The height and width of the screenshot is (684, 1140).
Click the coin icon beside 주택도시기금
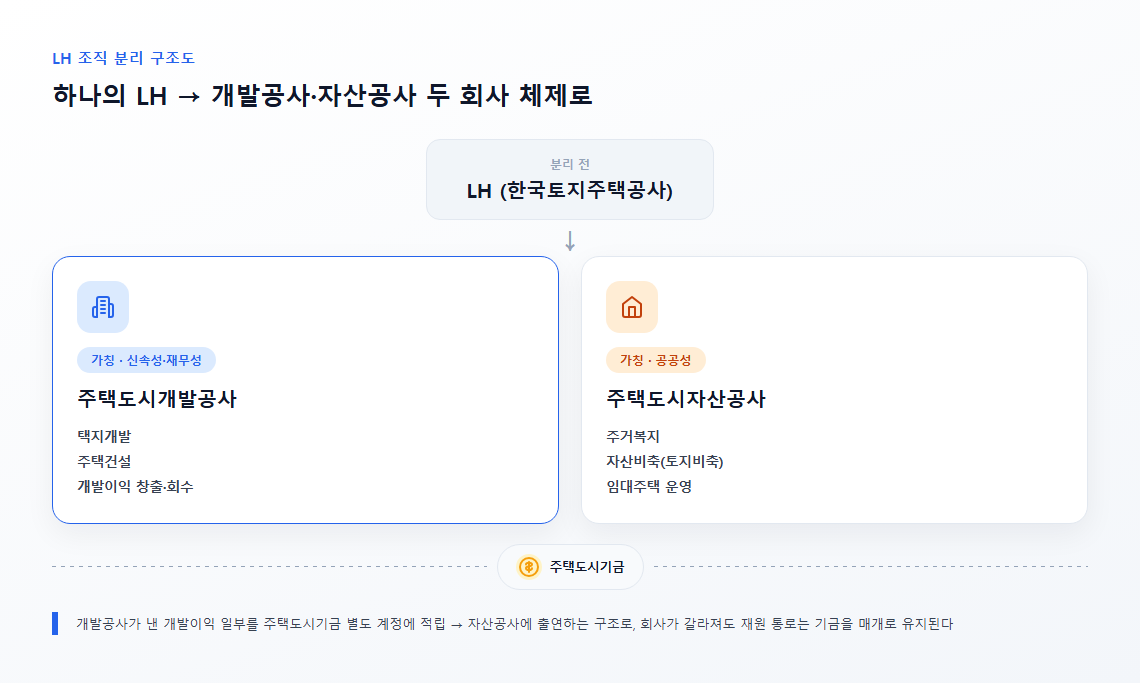click(x=529, y=567)
